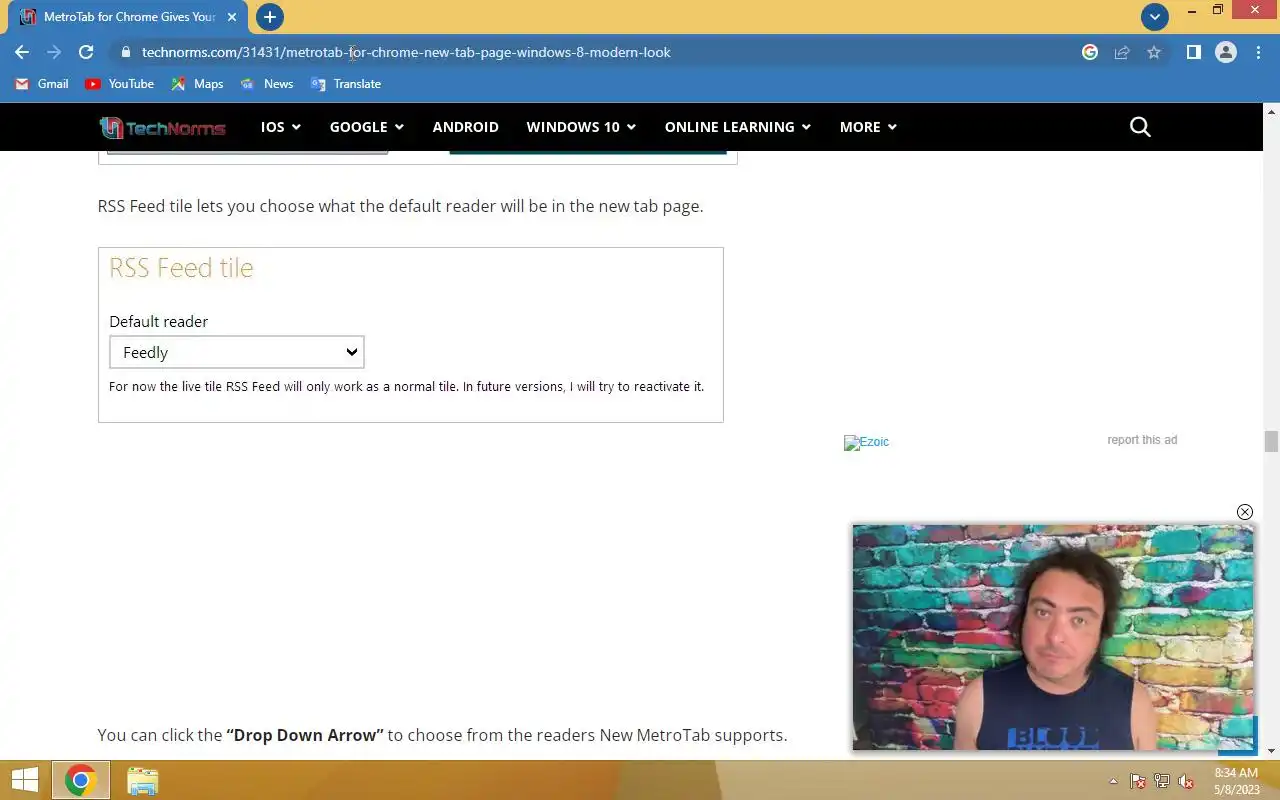Open the ANDROID menu item
The height and width of the screenshot is (800, 1280).
coord(465,127)
